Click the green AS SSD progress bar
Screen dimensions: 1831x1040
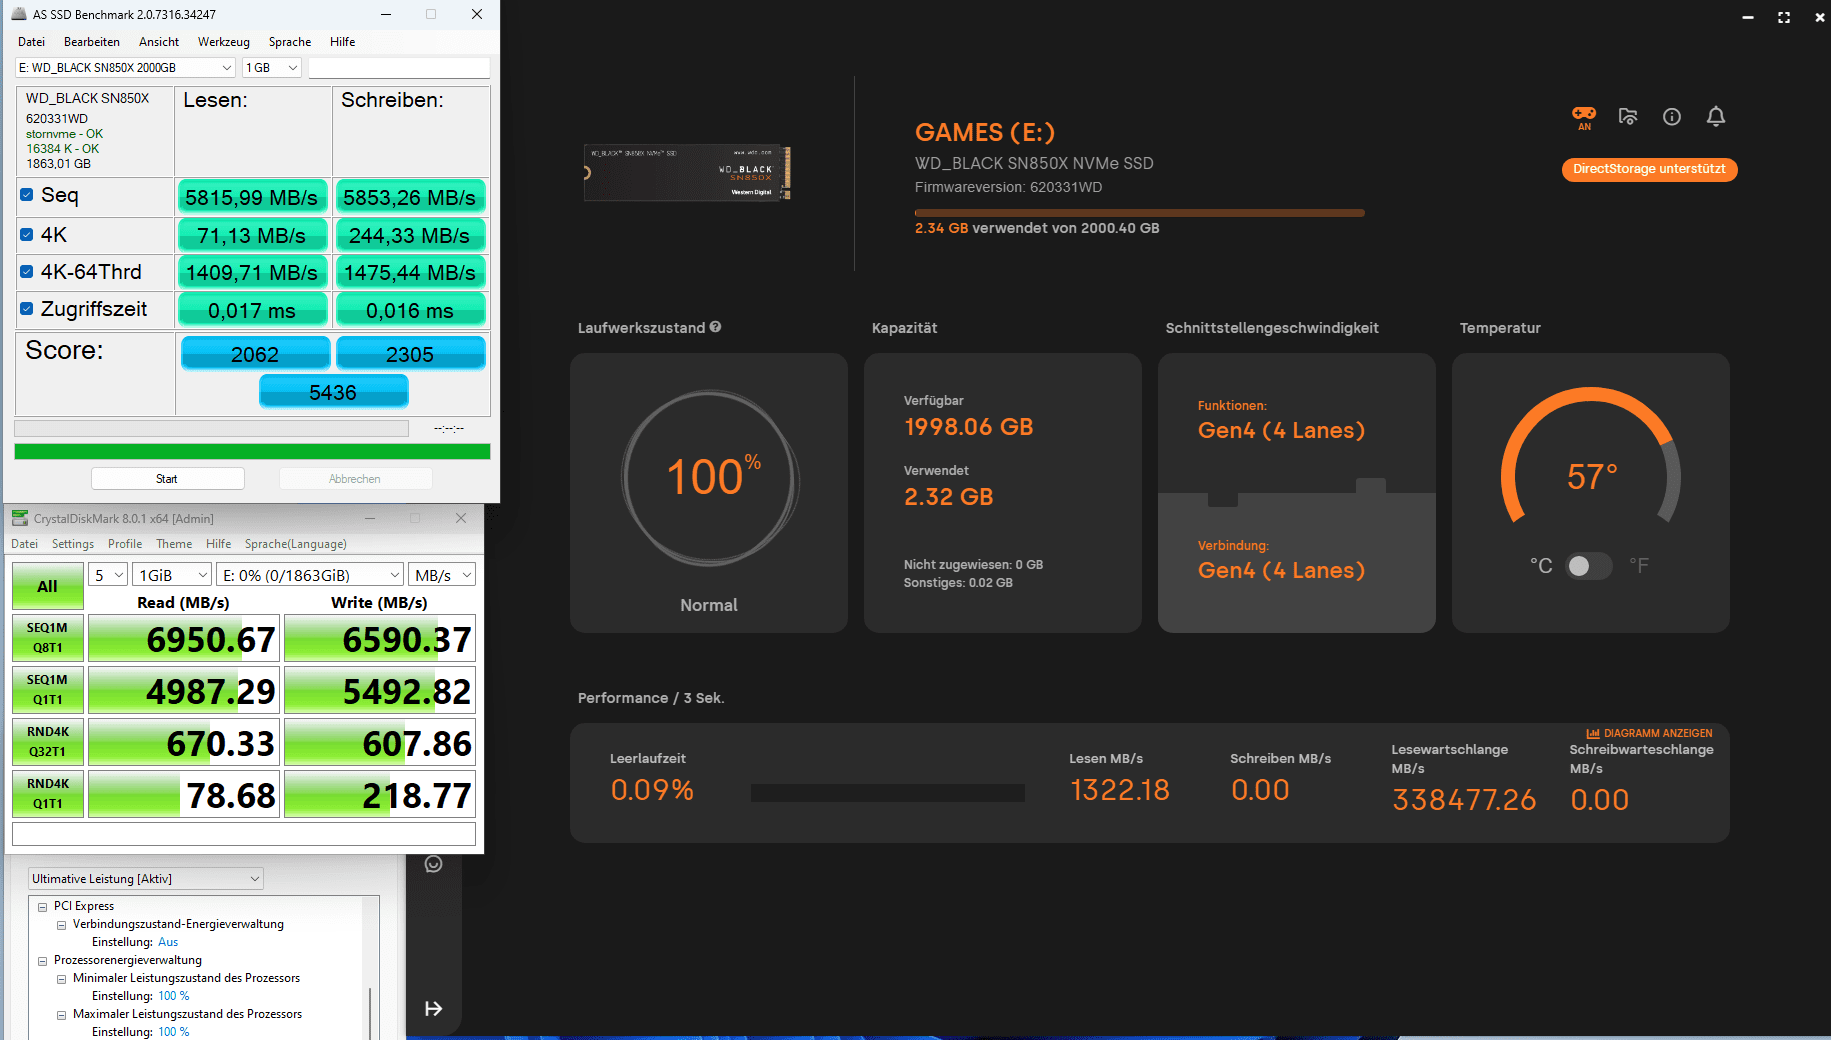pyautogui.click(x=252, y=452)
